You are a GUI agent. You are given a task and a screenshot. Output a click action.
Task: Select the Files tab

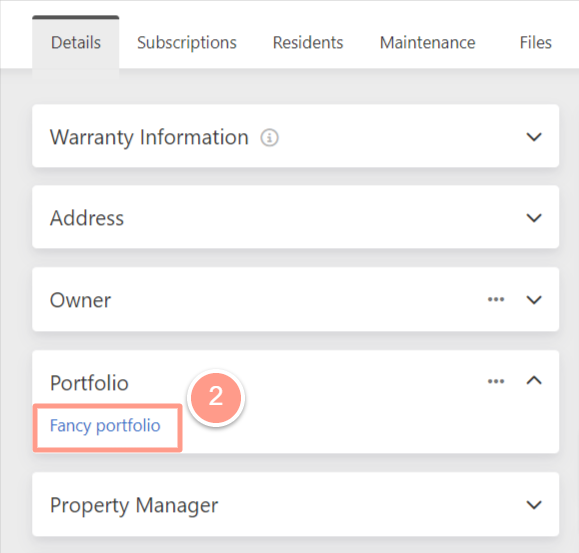[x=535, y=42]
